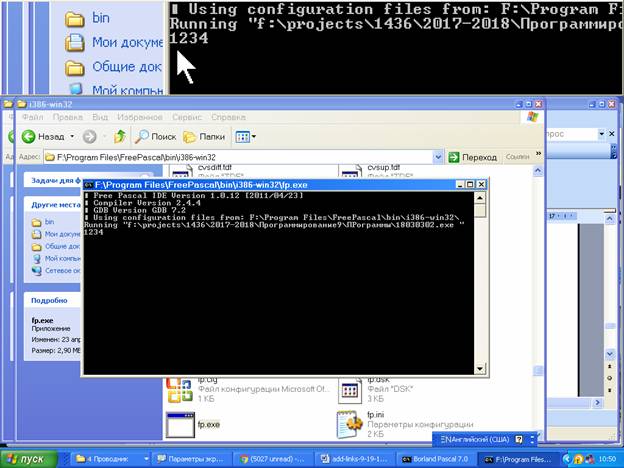This screenshot has width=624, height=468.
Task: Open the Вид menu
Action: point(100,117)
